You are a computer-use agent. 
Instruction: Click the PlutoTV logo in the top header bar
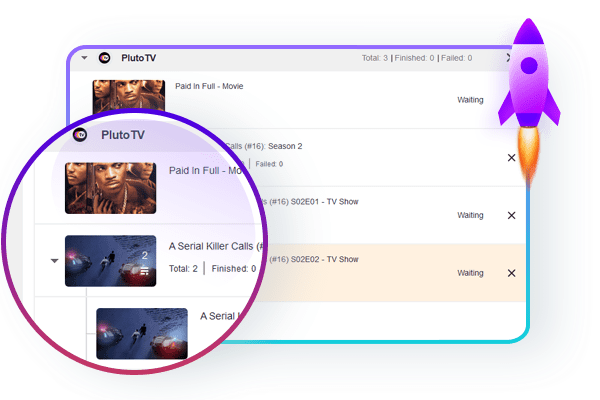tap(104, 58)
